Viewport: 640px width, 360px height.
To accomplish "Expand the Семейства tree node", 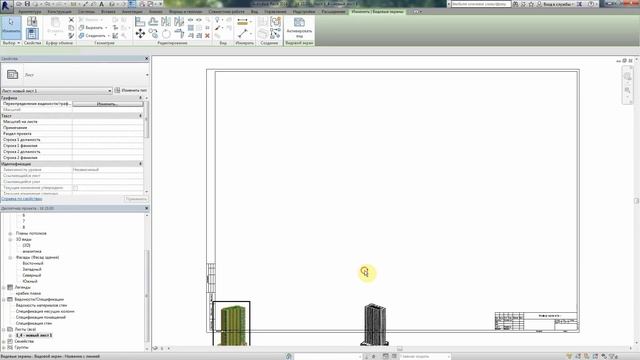I will 4,341.
